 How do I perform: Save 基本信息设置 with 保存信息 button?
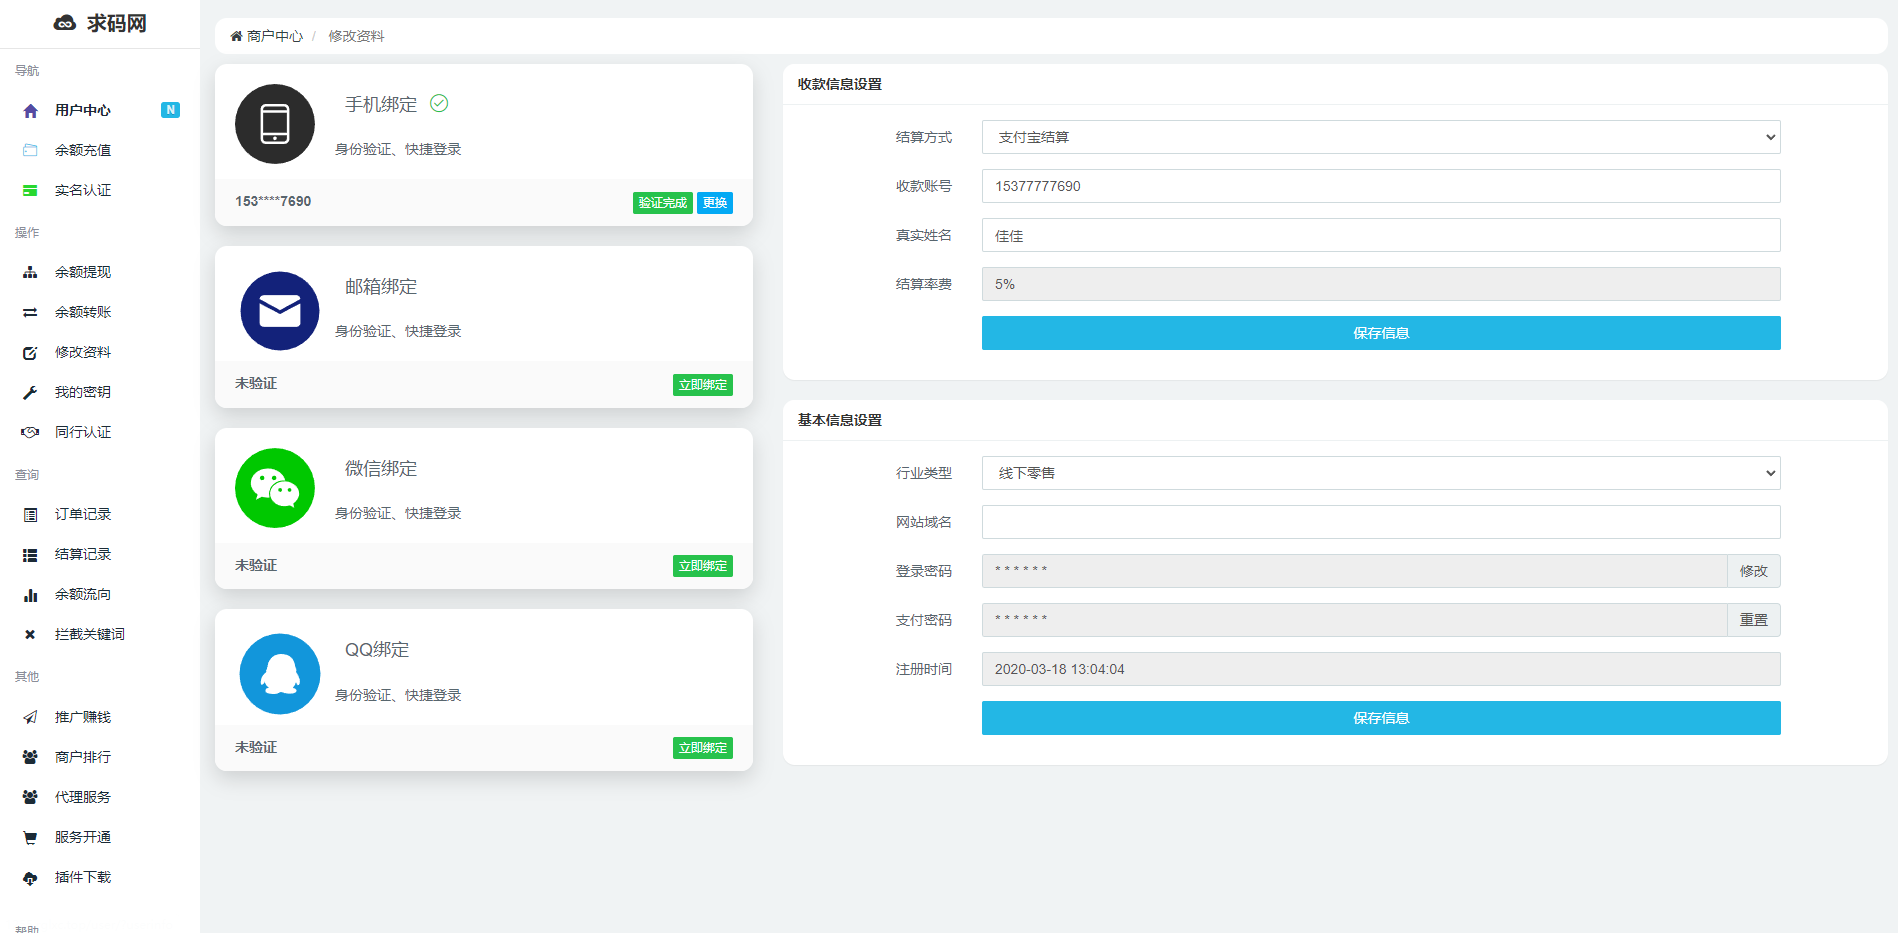point(1381,718)
